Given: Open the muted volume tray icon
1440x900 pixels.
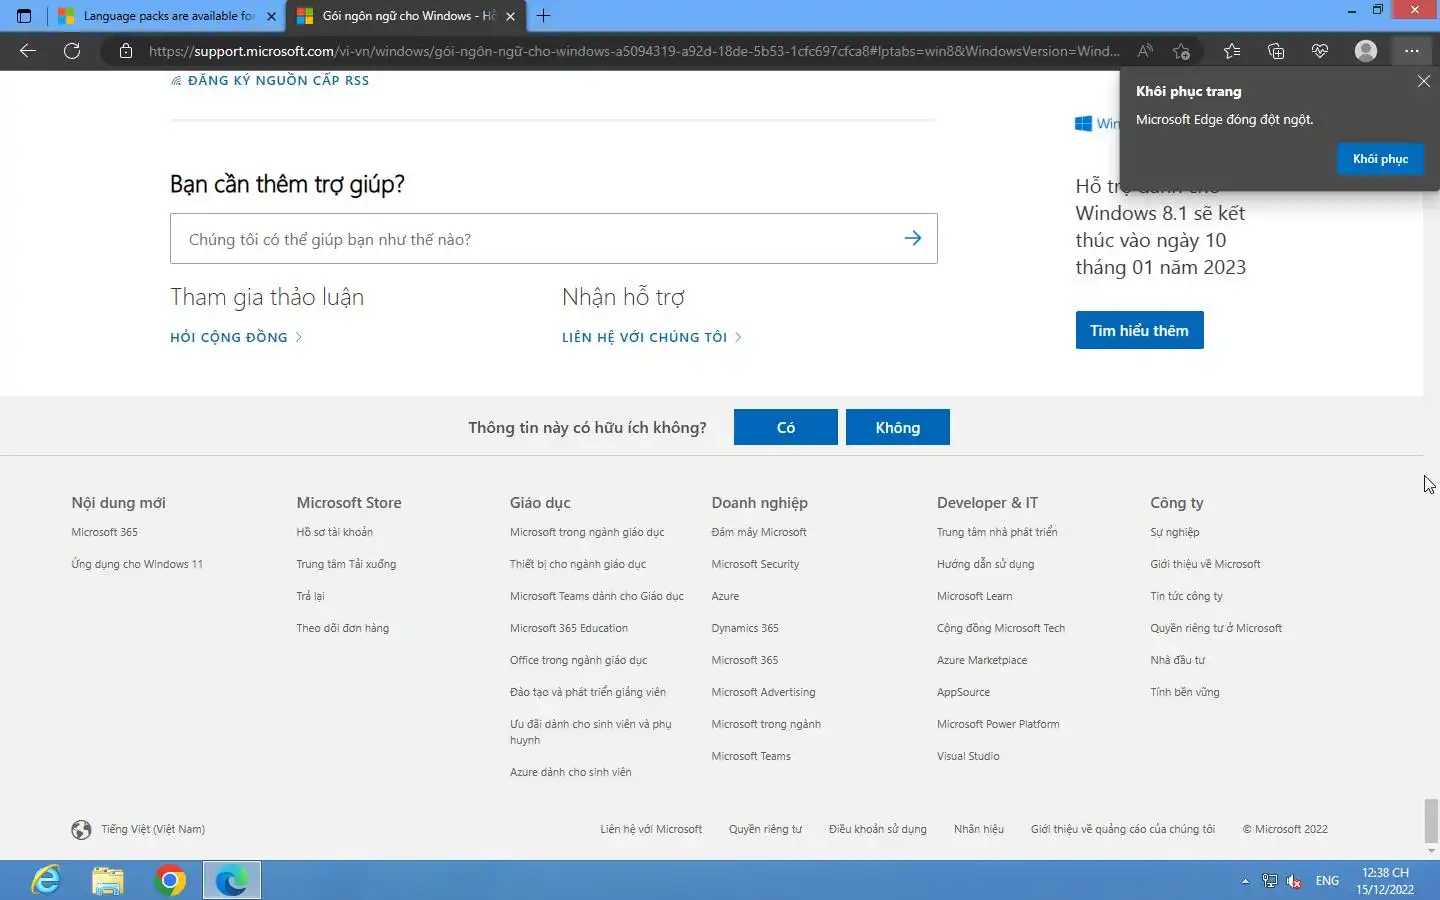Looking at the screenshot, I should (x=1295, y=881).
